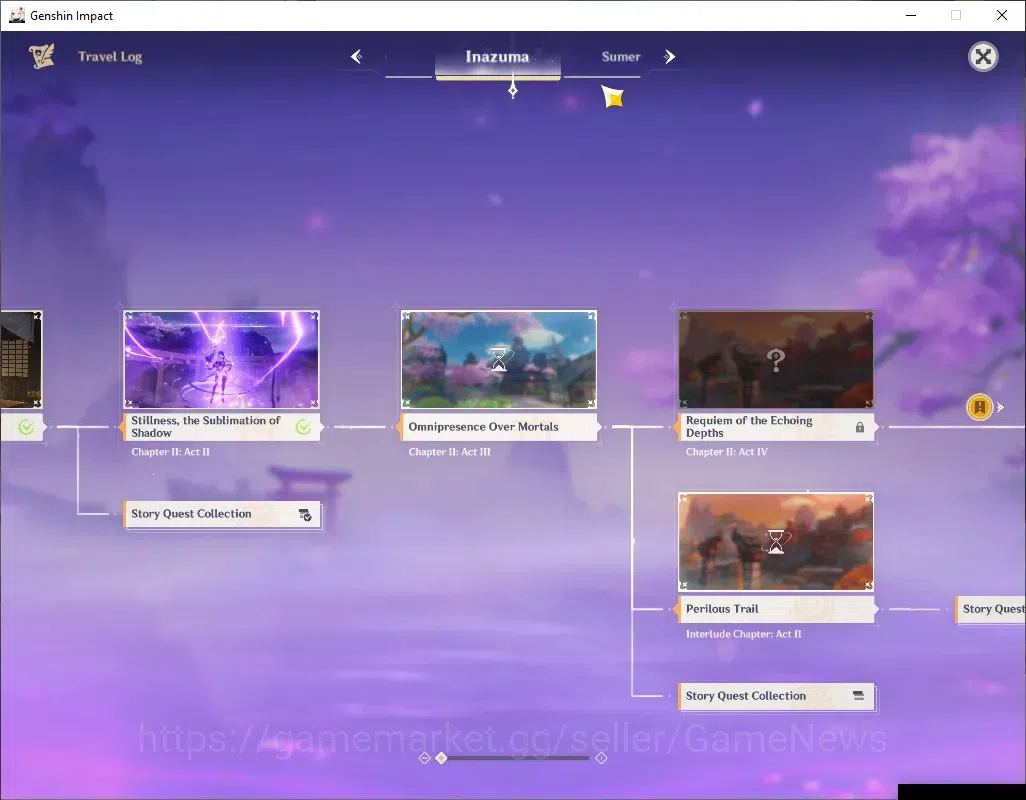Click Chapter II: Act III text
Screen dimensions: 1026x800
449,452
